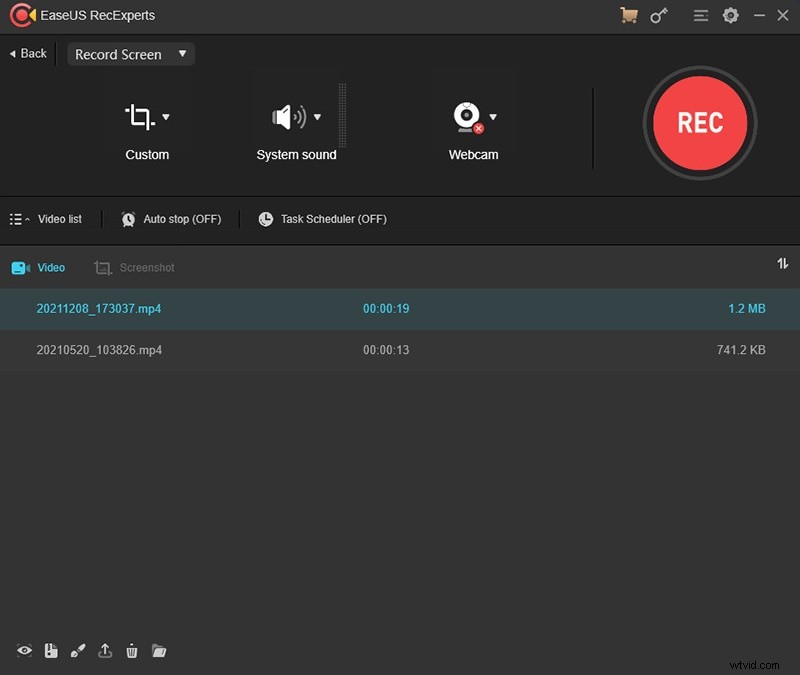Open the shopping cart to upgrade
The image size is (800, 675).
[x=628, y=15]
